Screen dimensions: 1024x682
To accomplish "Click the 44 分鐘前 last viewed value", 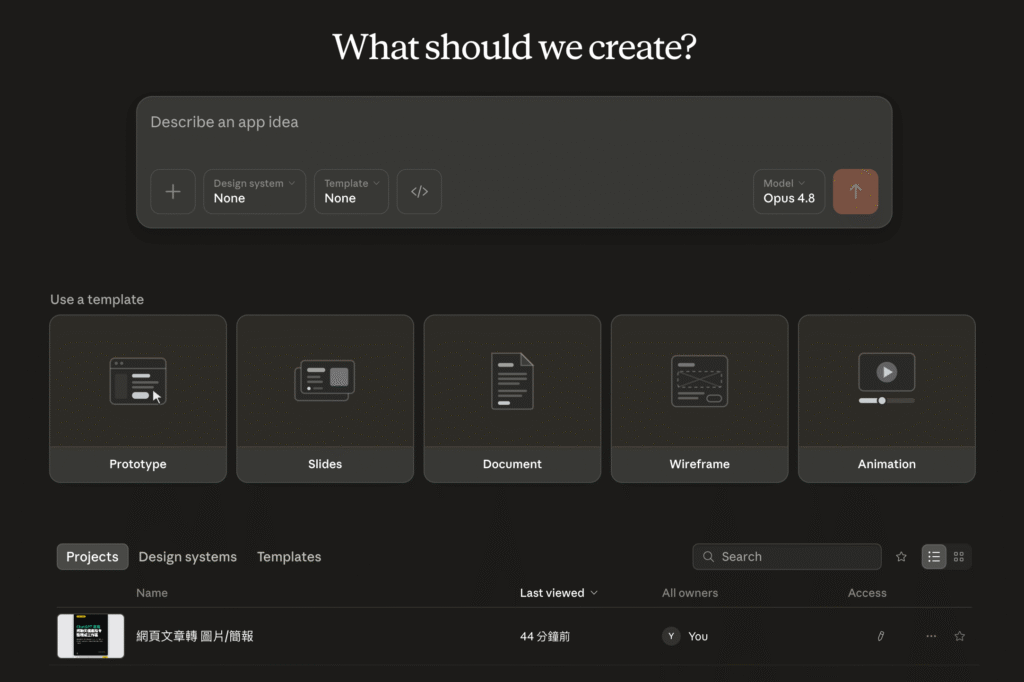I will click(545, 636).
